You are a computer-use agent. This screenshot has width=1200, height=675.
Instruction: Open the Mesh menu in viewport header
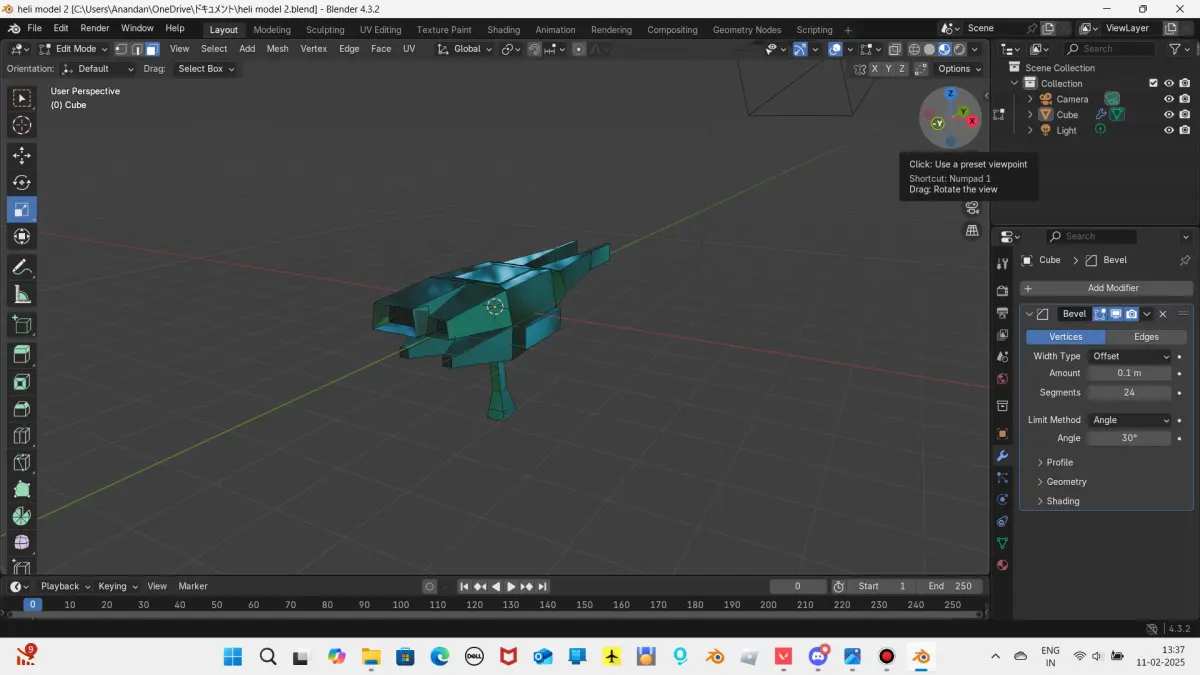point(277,49)
